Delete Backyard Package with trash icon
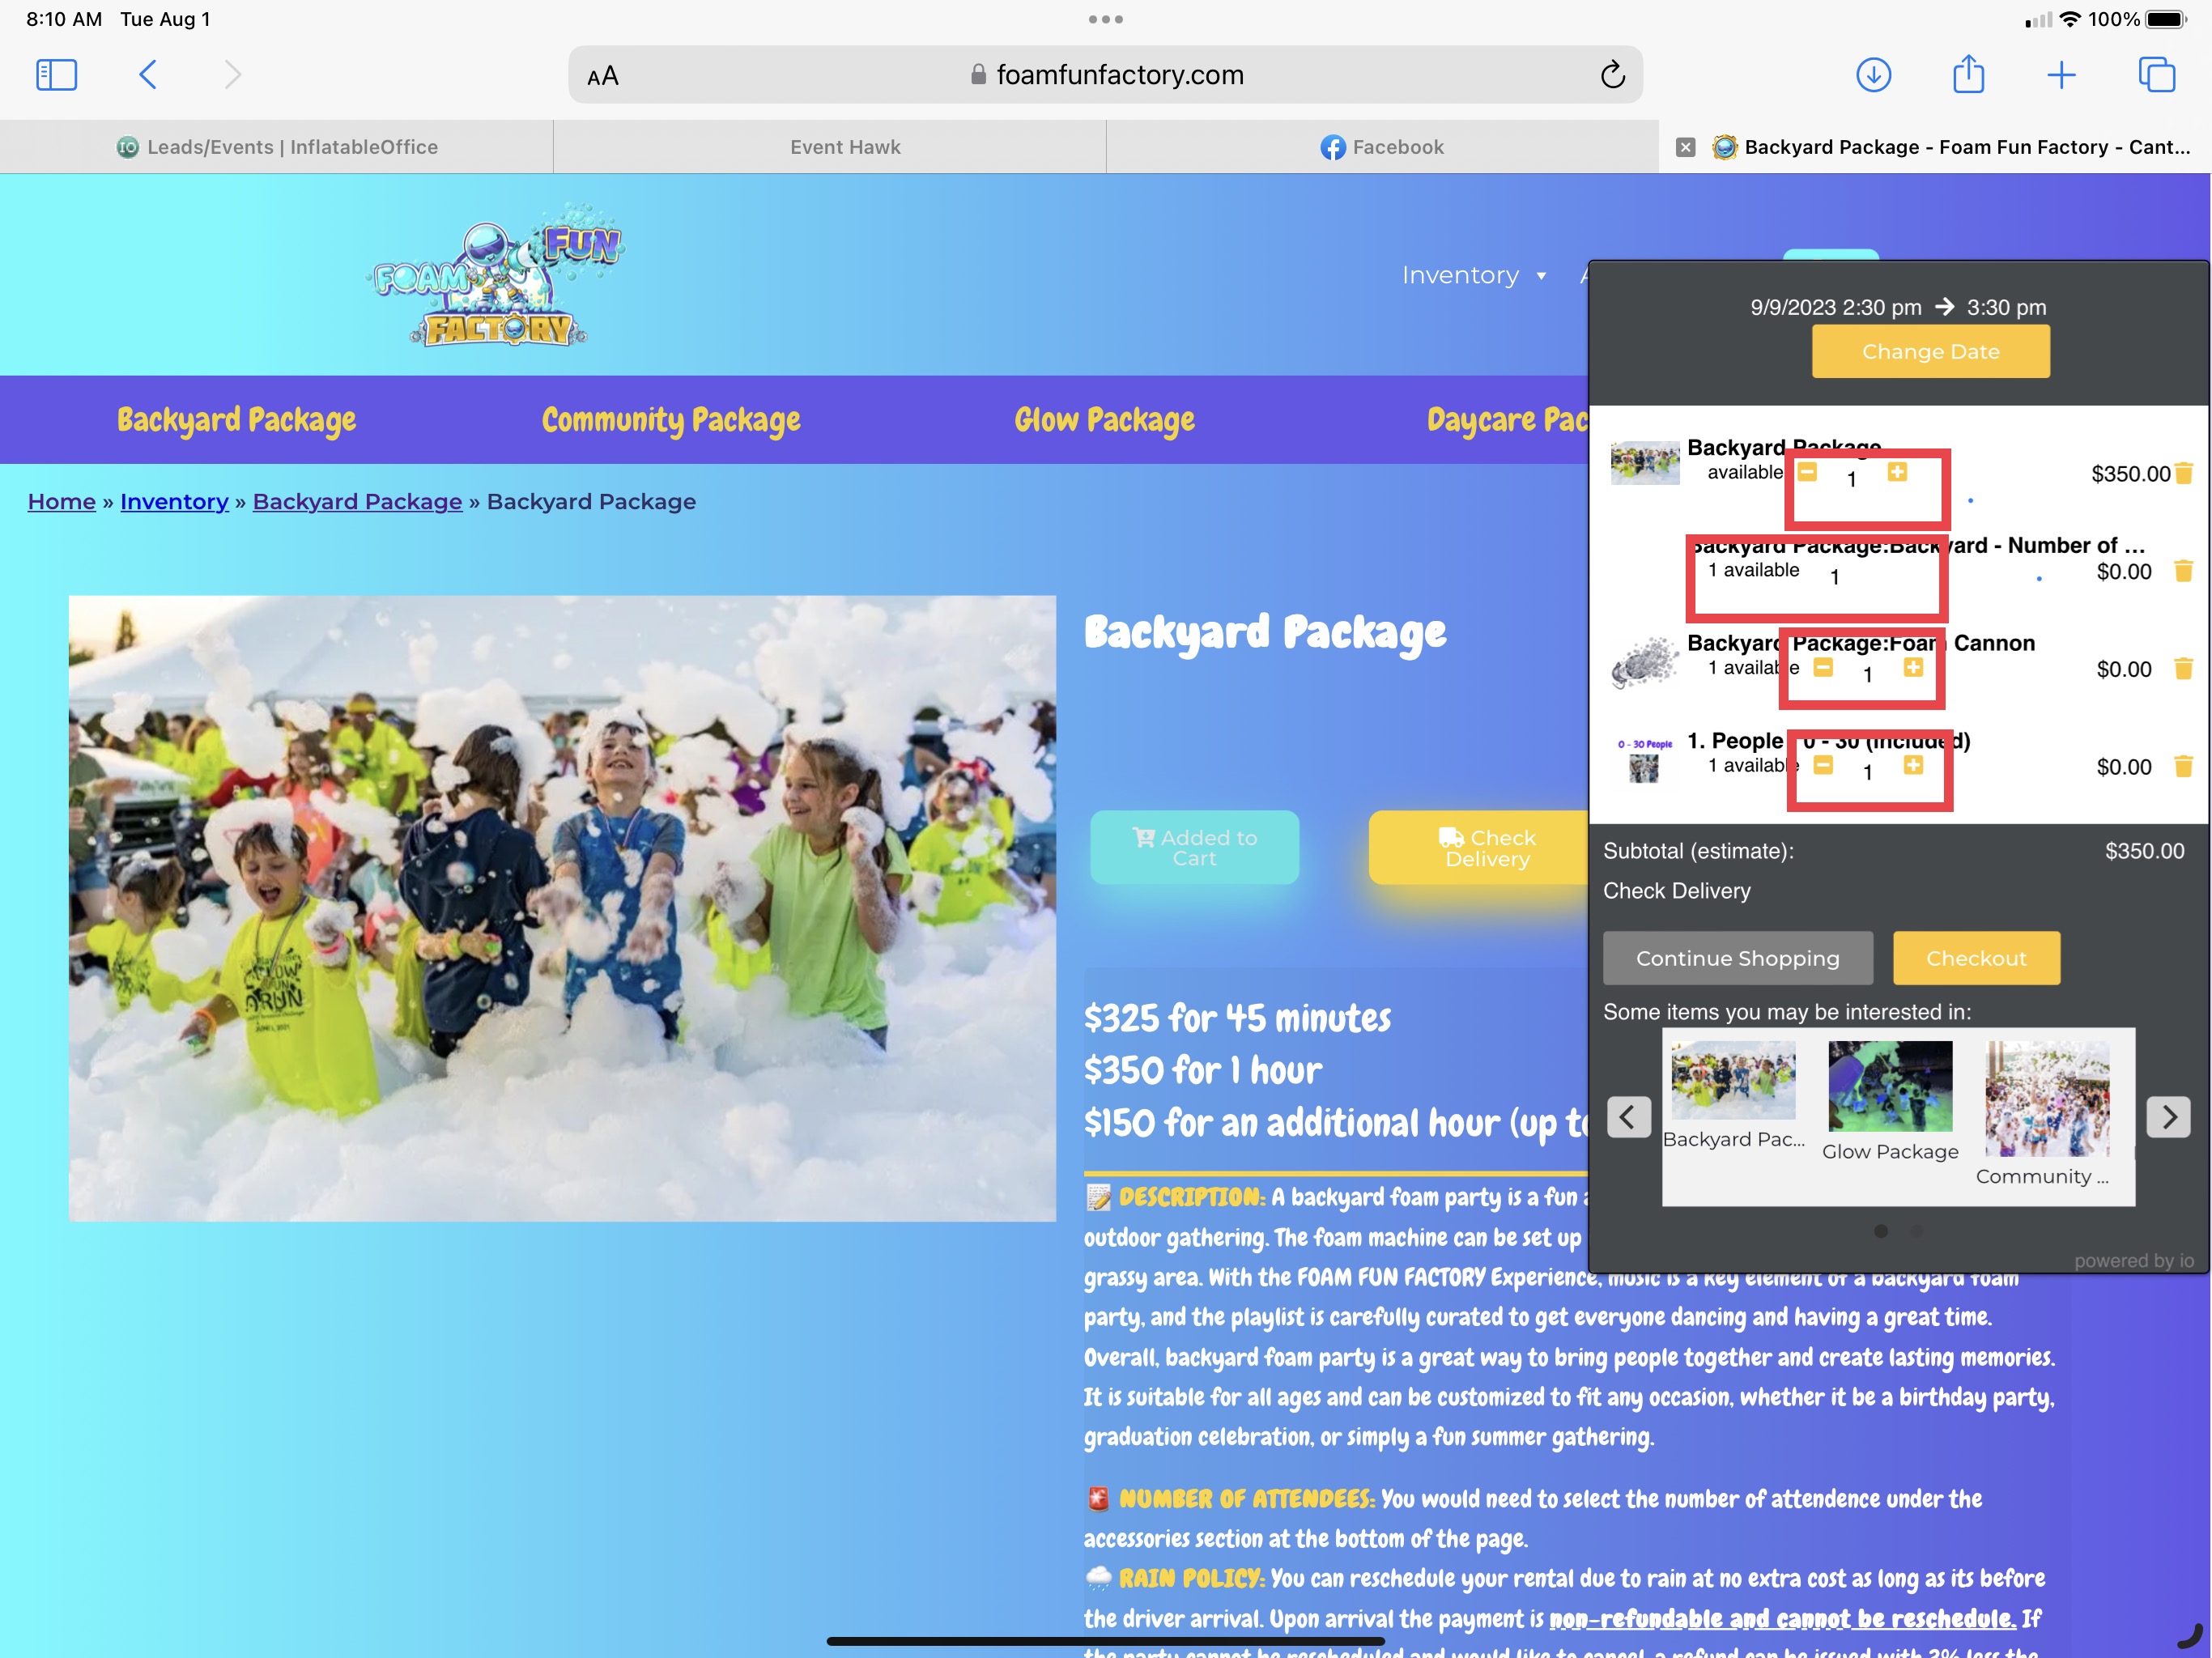This screenshot has height=1658, width=2212. click(x=2184, y=473)
